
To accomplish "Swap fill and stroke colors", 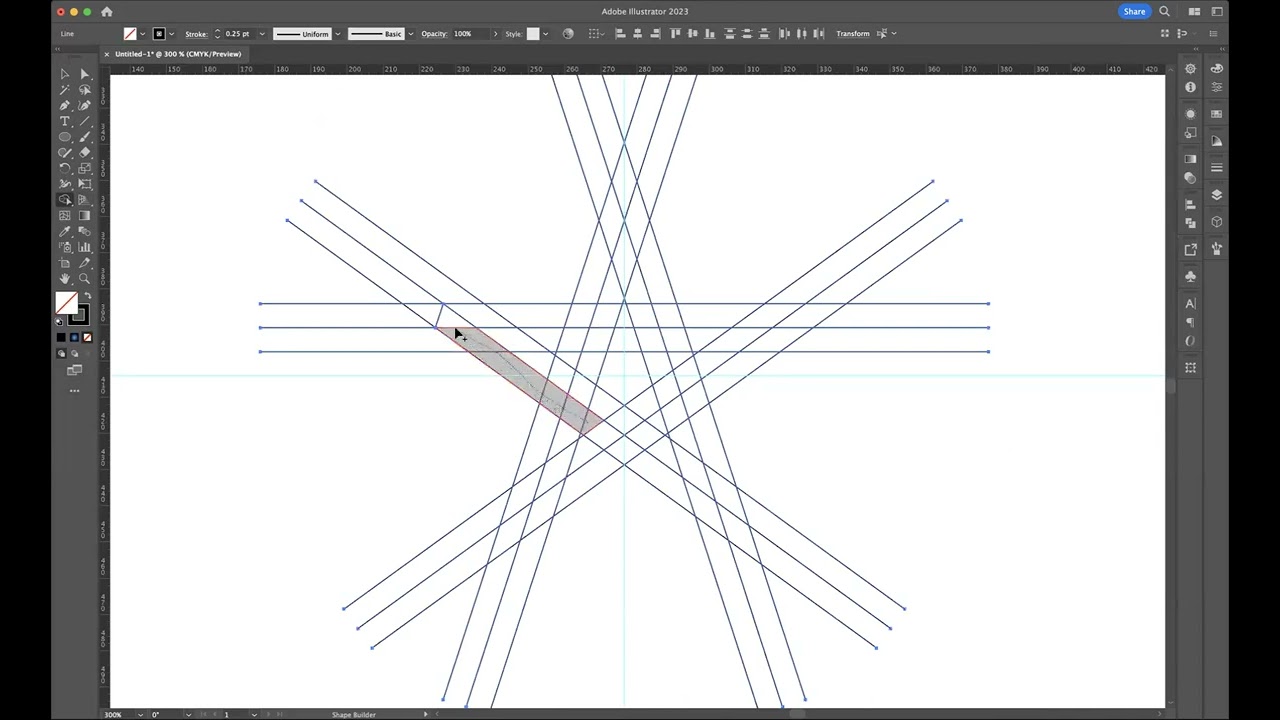I will (86, 297).
